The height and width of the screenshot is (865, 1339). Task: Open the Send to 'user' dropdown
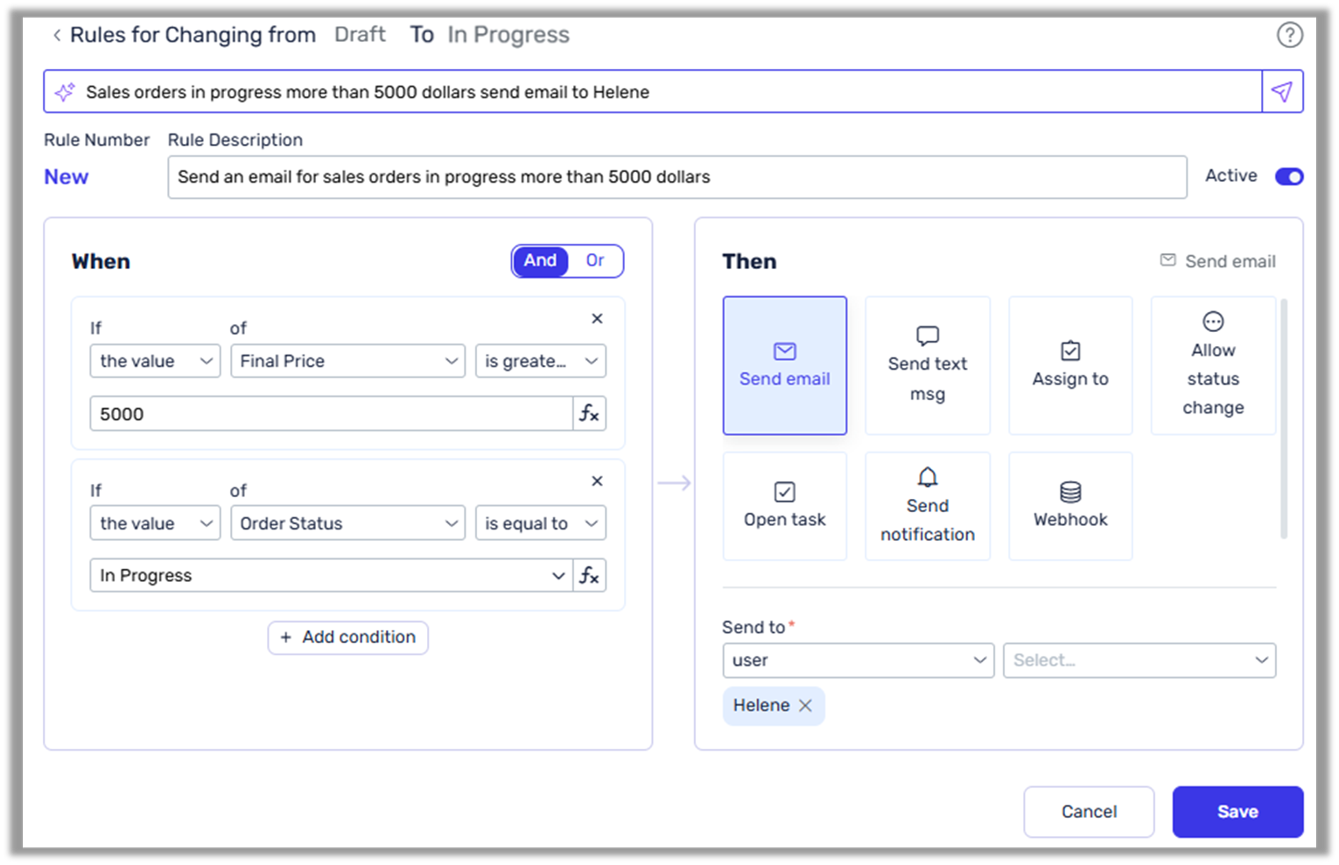[x=857, y=660]
